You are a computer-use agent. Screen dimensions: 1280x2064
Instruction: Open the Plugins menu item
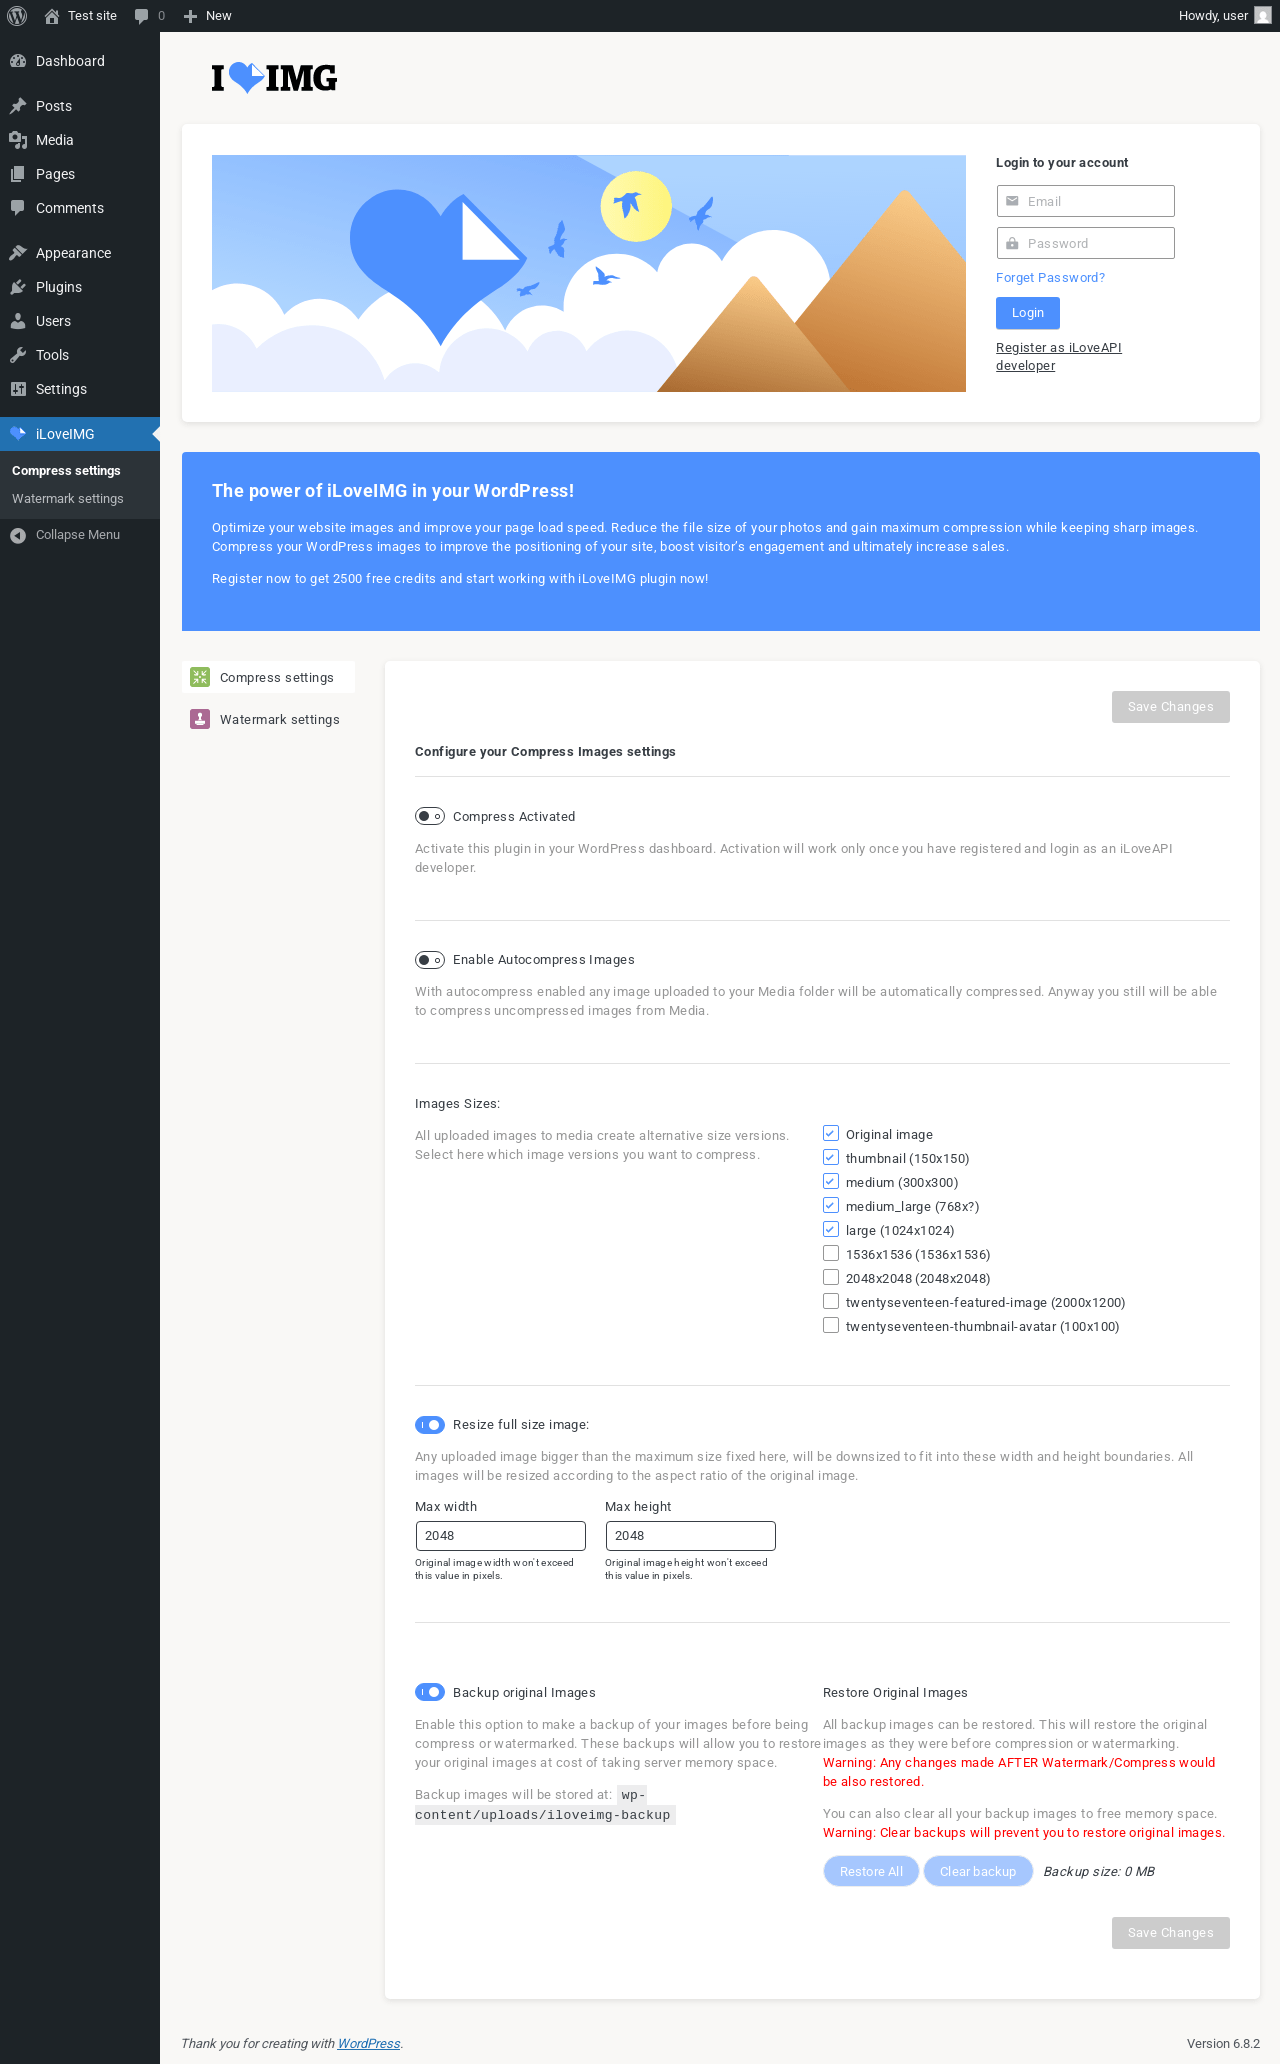pos(59,287)
